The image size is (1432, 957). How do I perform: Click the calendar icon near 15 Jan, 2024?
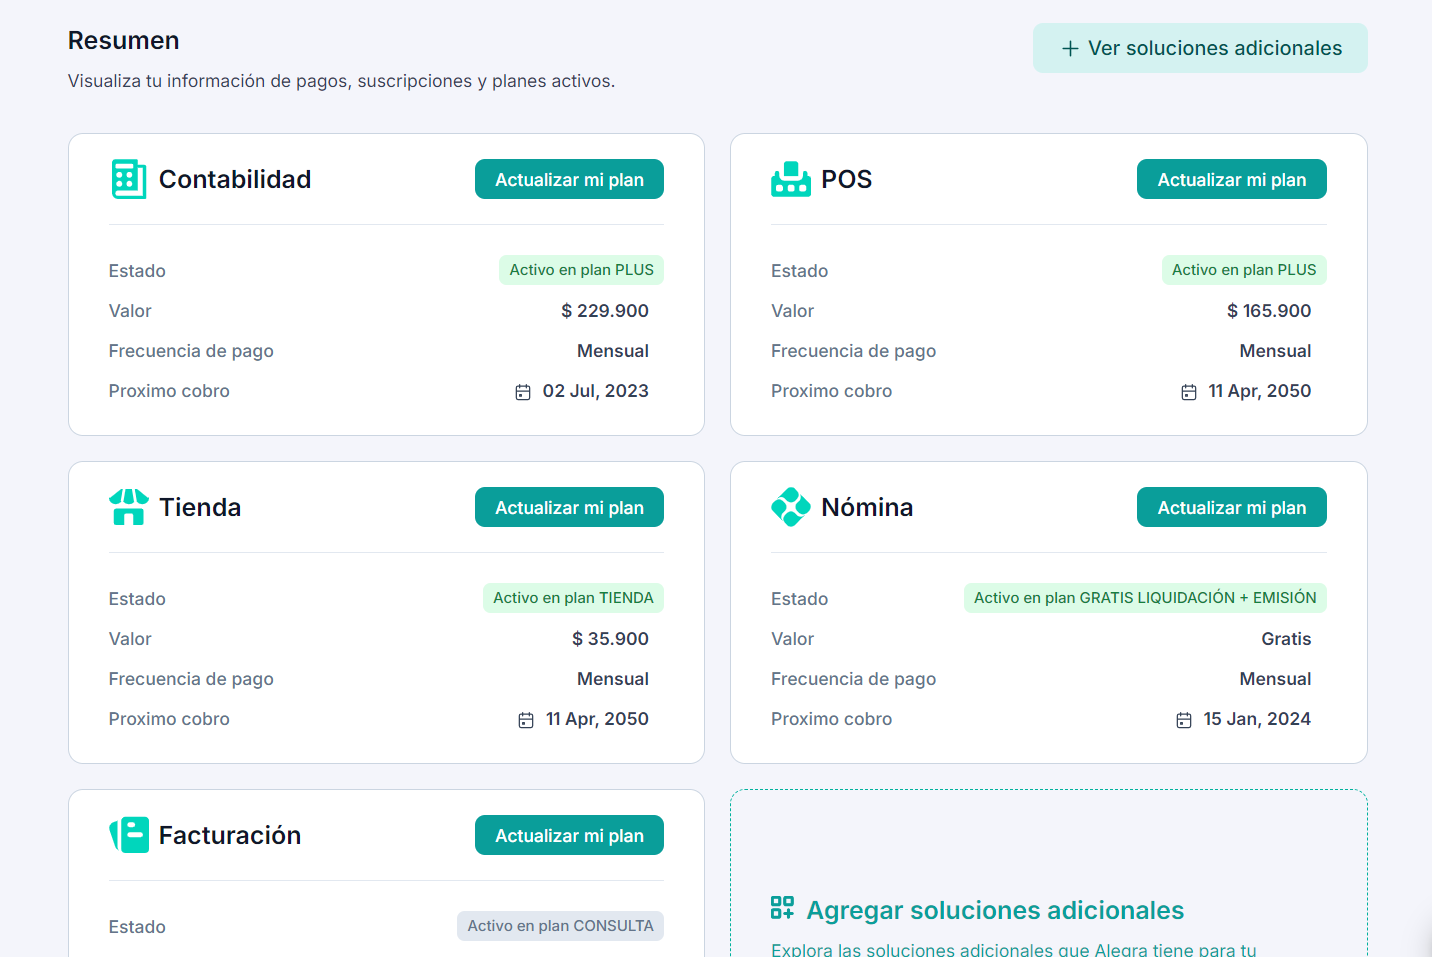click(x=1183, y=720)
